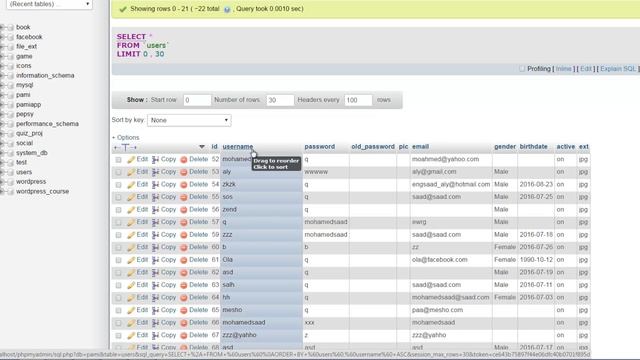Expand the information_schema tree node

pyautogui.click(x=2, y=76)
